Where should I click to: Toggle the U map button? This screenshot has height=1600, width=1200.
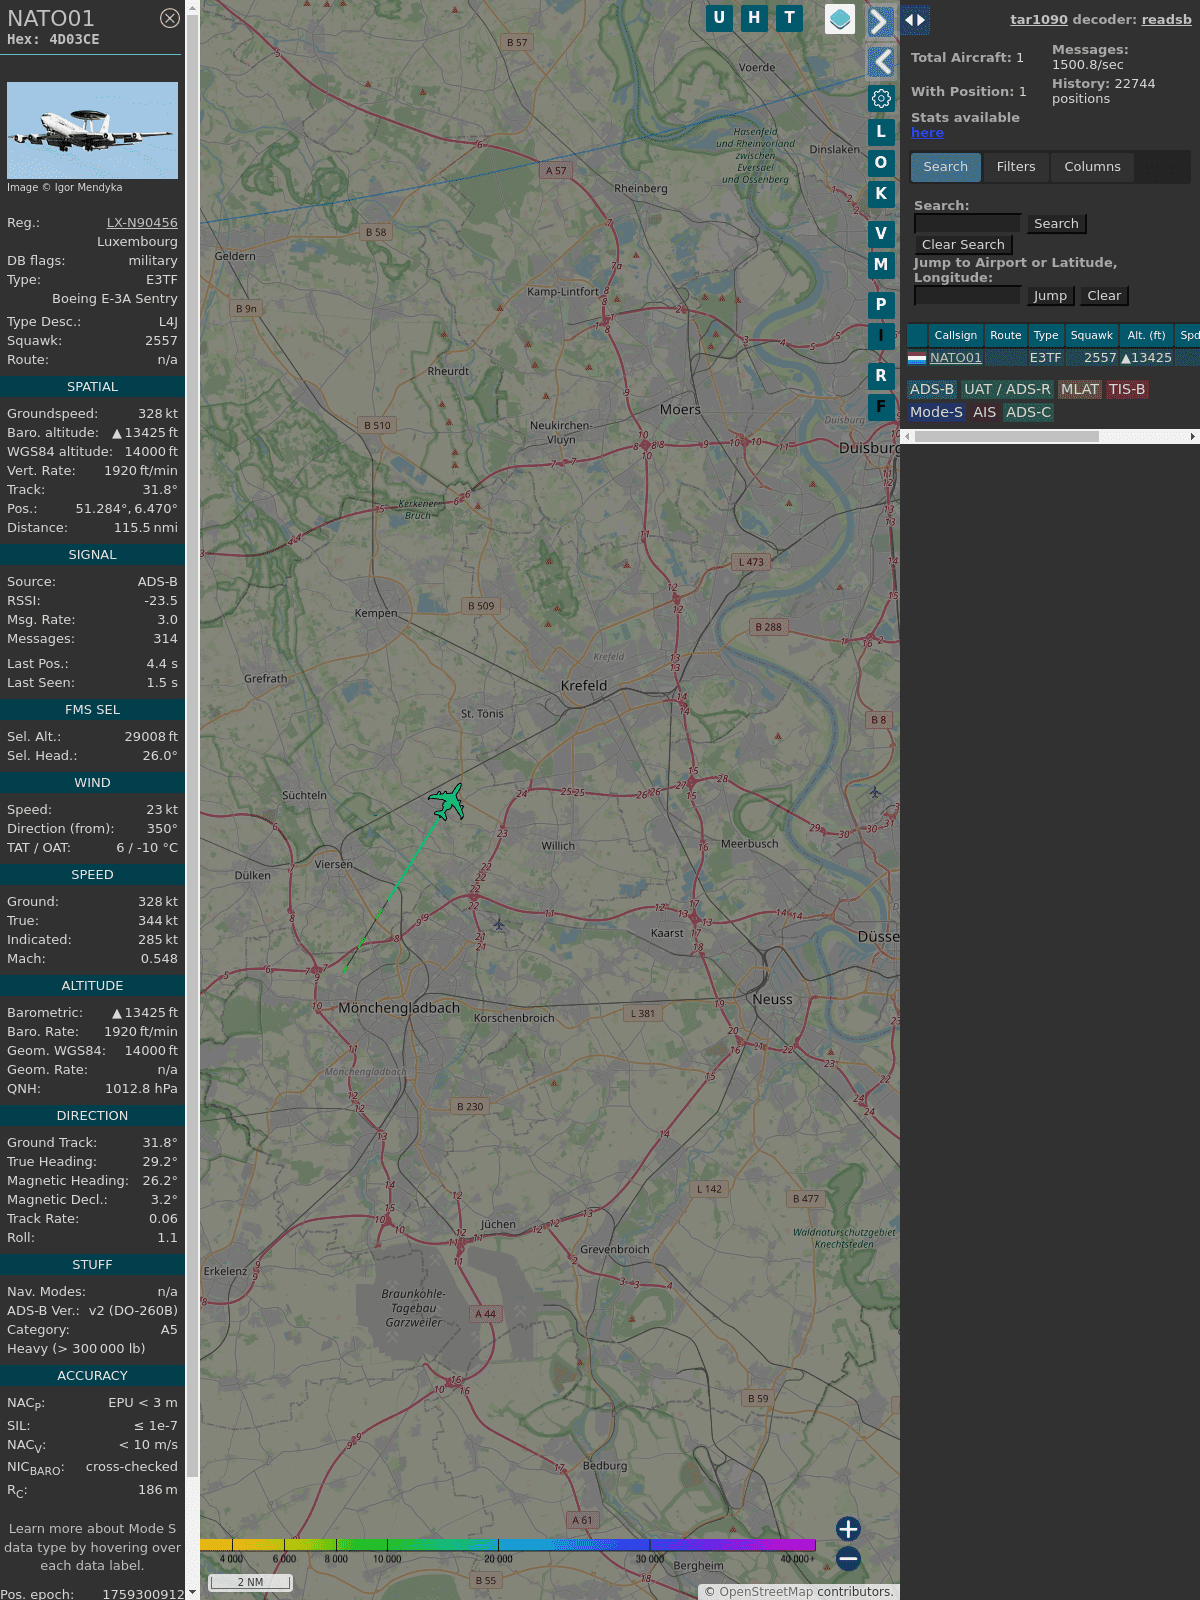coord(719,18)
